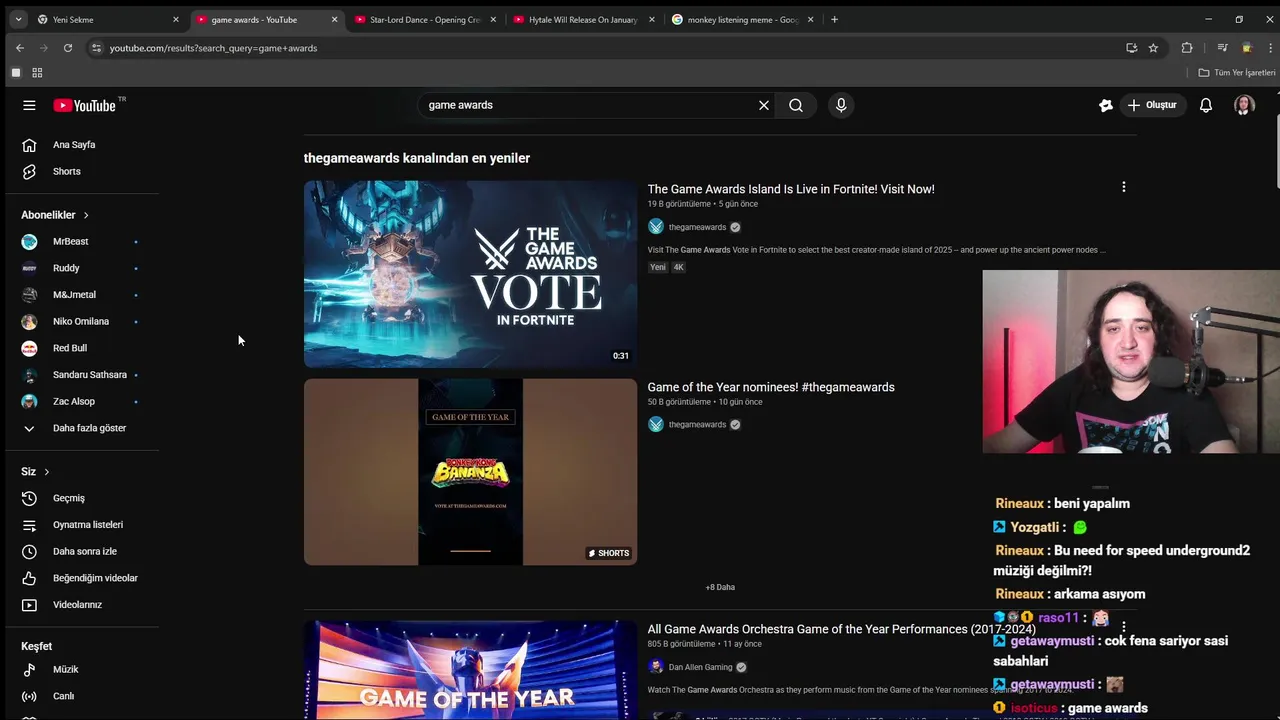
Task: Expand the Siz section arrow
Action: [x=46, y=472]
